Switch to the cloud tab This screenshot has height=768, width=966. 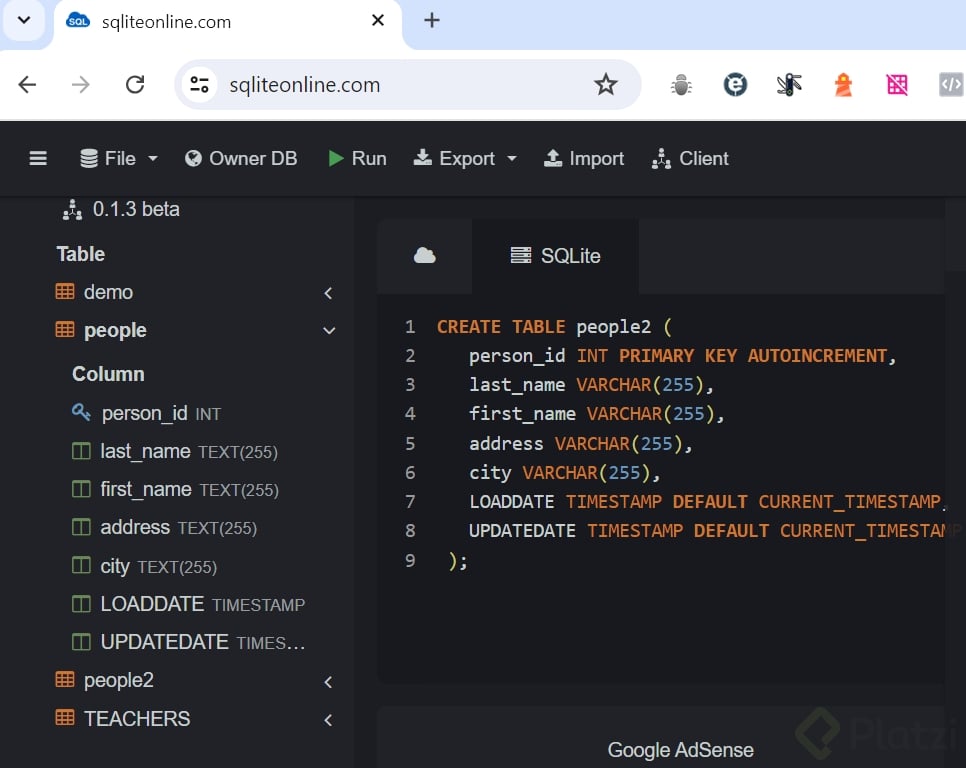(x=424, y=256)
